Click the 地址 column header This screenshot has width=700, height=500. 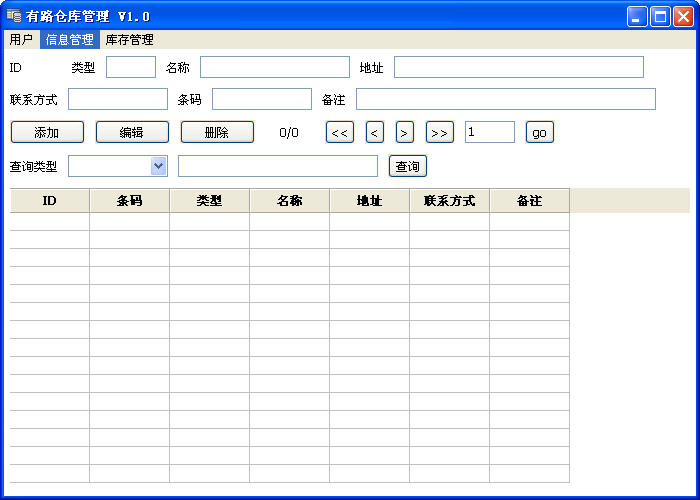click(370, 201)
